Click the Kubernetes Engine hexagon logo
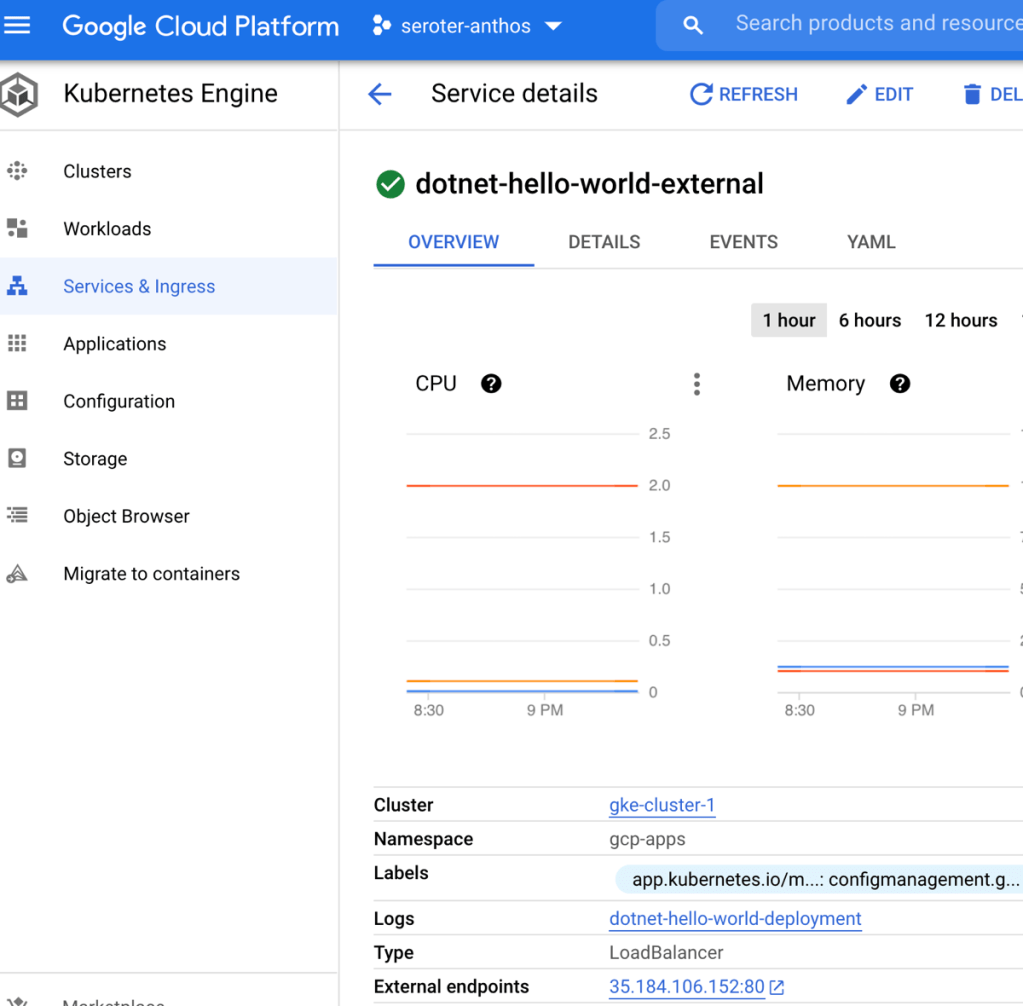This screenshot has height=1006, width=1023. click(19, 95)
